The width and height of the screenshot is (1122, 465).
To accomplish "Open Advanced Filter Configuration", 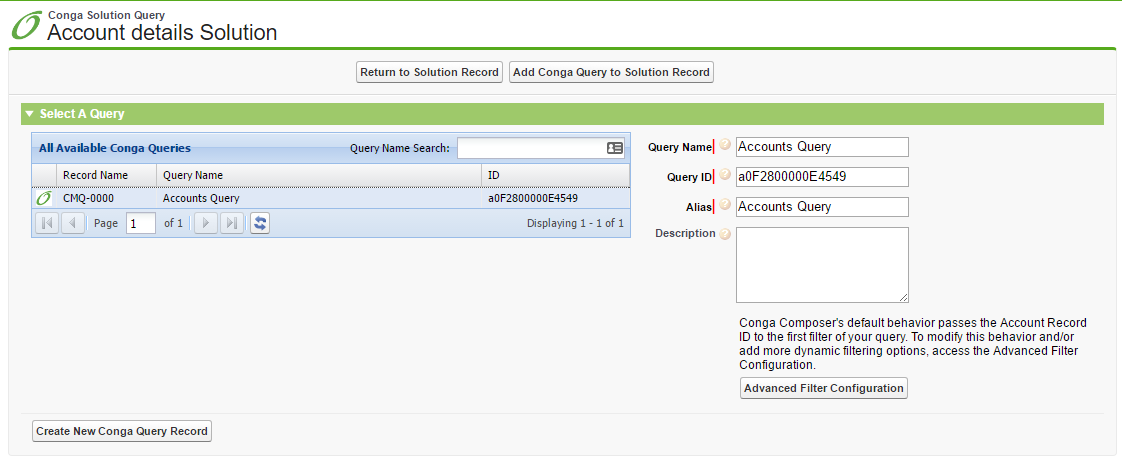I will point(823,388).
